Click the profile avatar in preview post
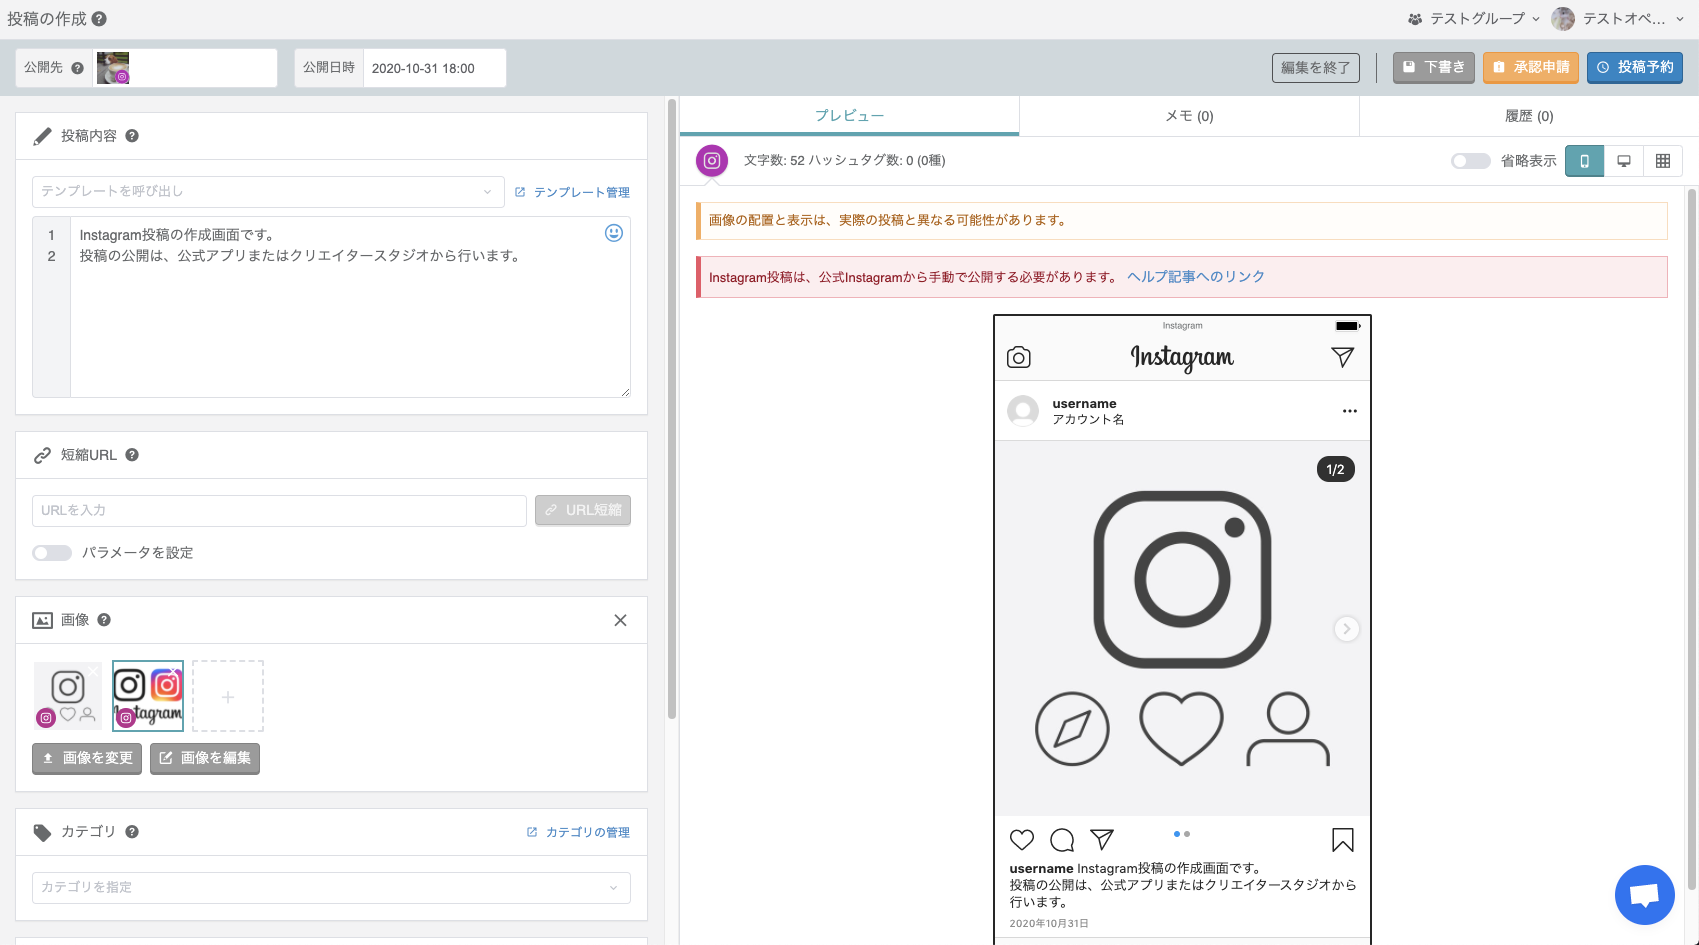1699x945 pixels. point(1023,411)
